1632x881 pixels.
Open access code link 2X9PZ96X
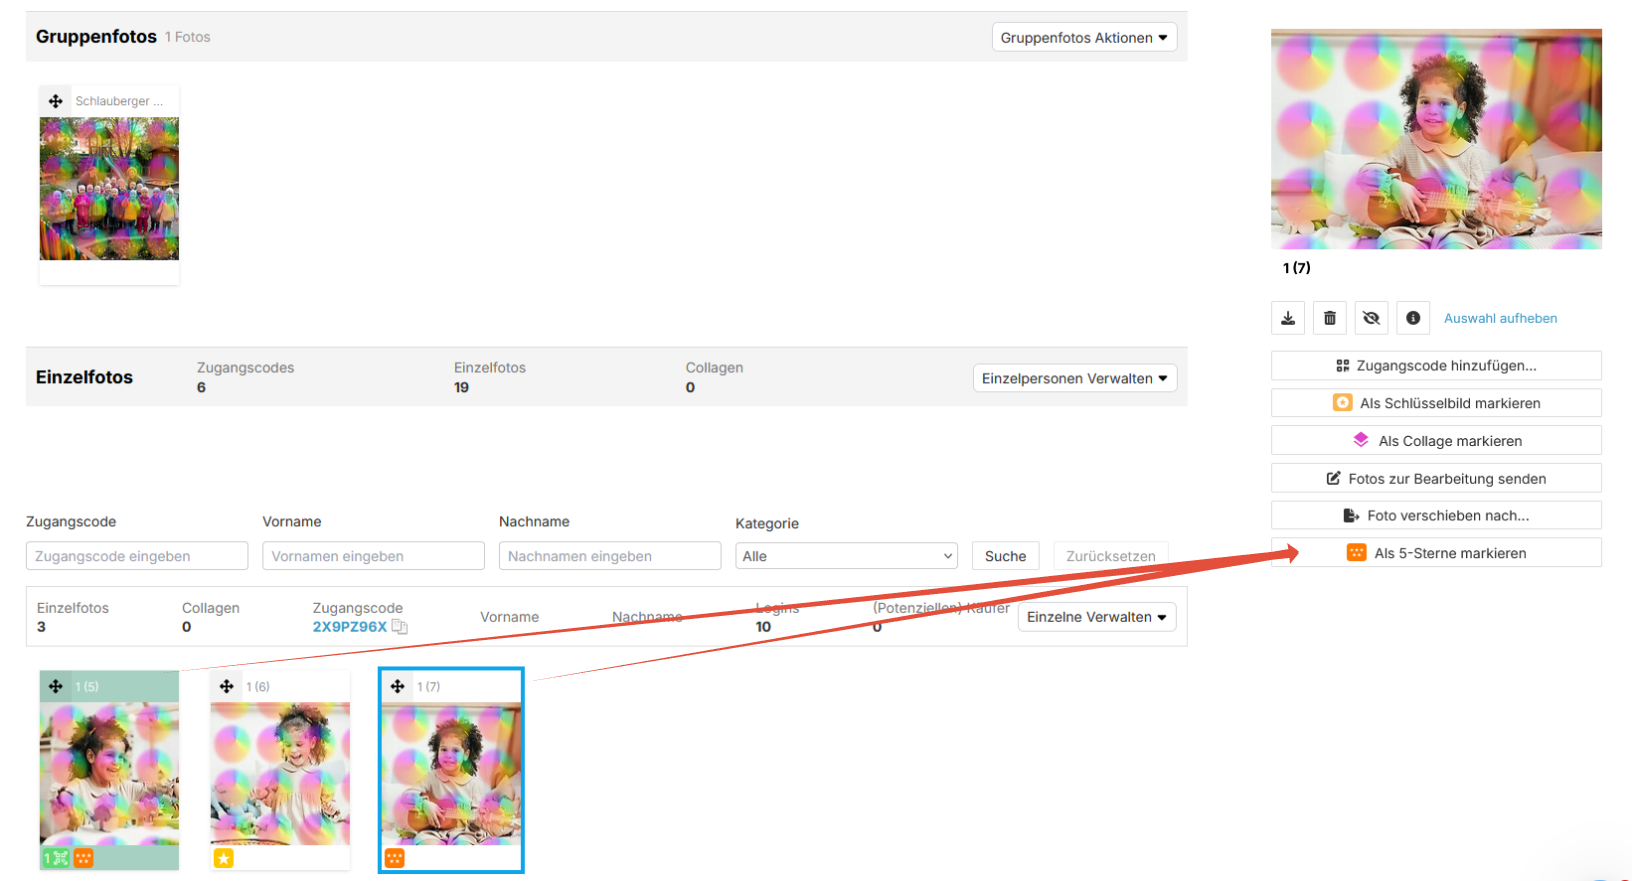point(349,627)
